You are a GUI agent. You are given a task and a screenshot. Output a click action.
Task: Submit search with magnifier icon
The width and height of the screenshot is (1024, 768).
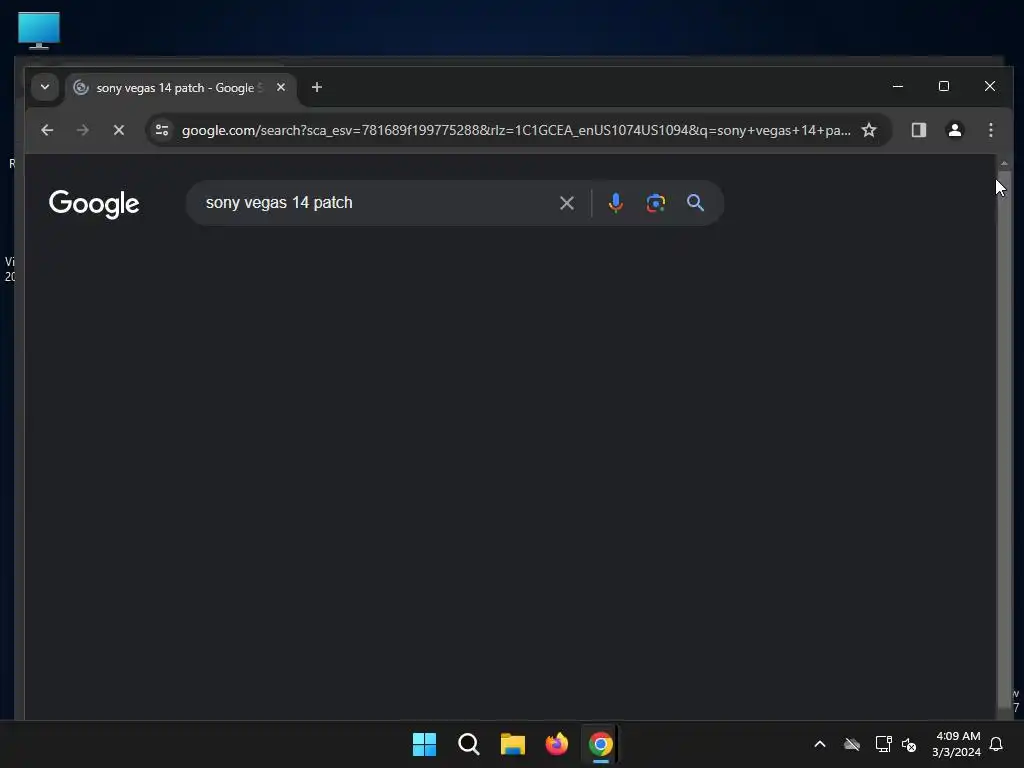pyautogui.click(x=696, y=203)
